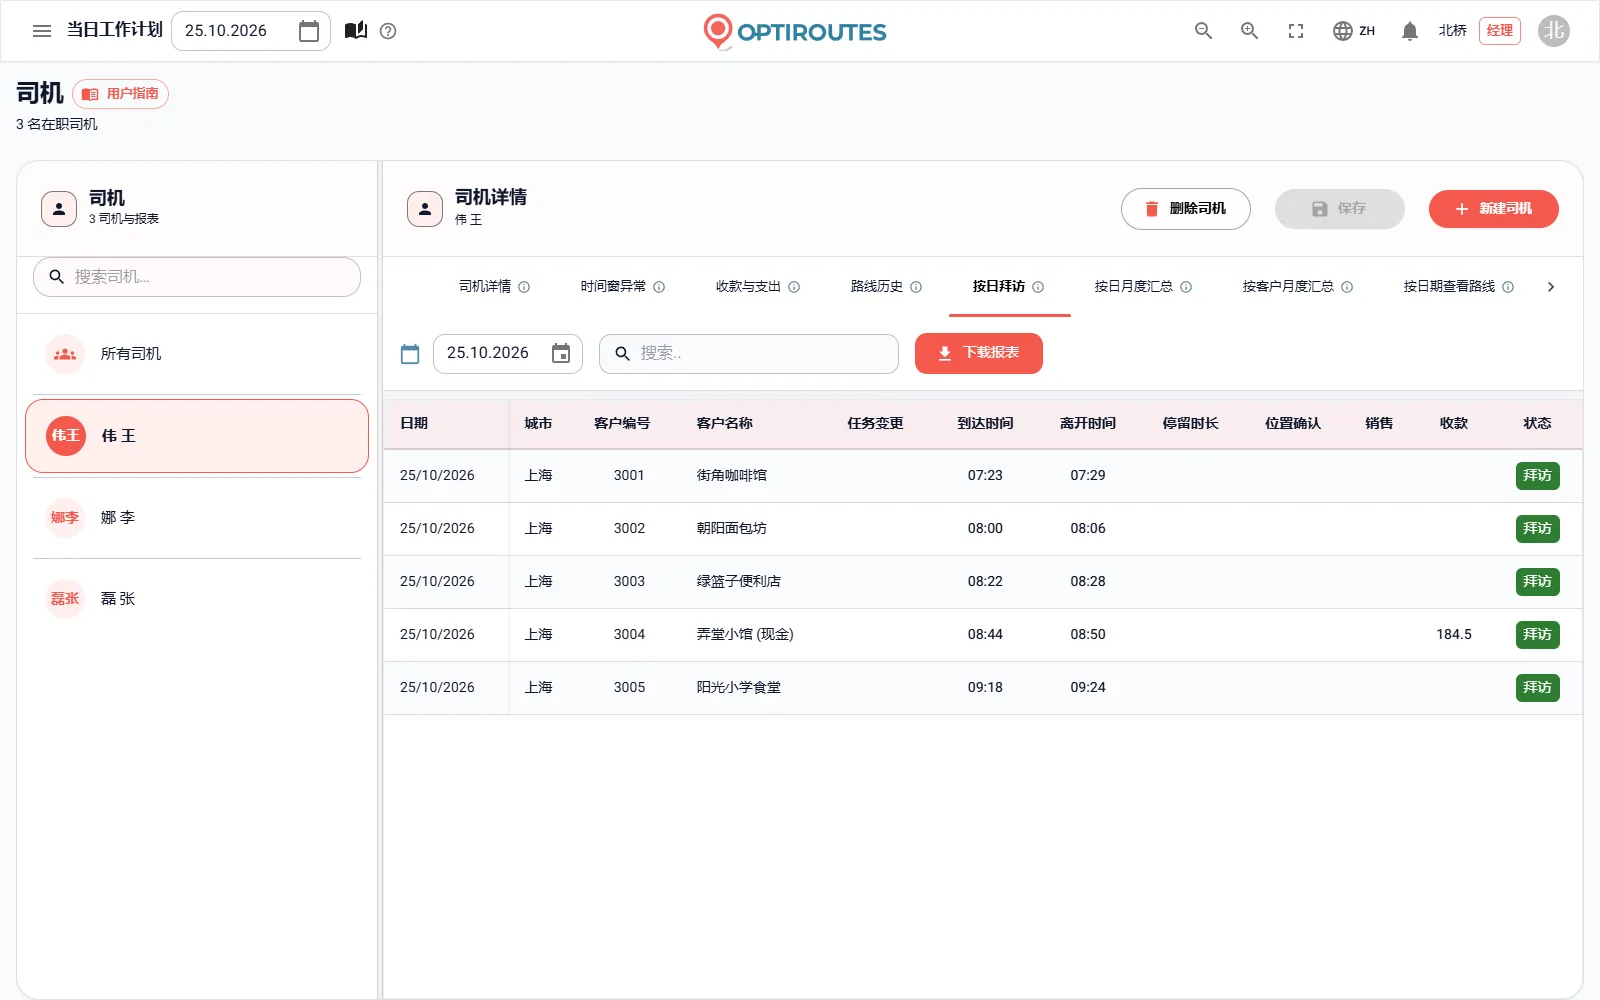Viewport: 1600px width, 1000px height.
Task: Show more tabs with right chevron
Action: pyautogui.click(x=1551, y=287)
